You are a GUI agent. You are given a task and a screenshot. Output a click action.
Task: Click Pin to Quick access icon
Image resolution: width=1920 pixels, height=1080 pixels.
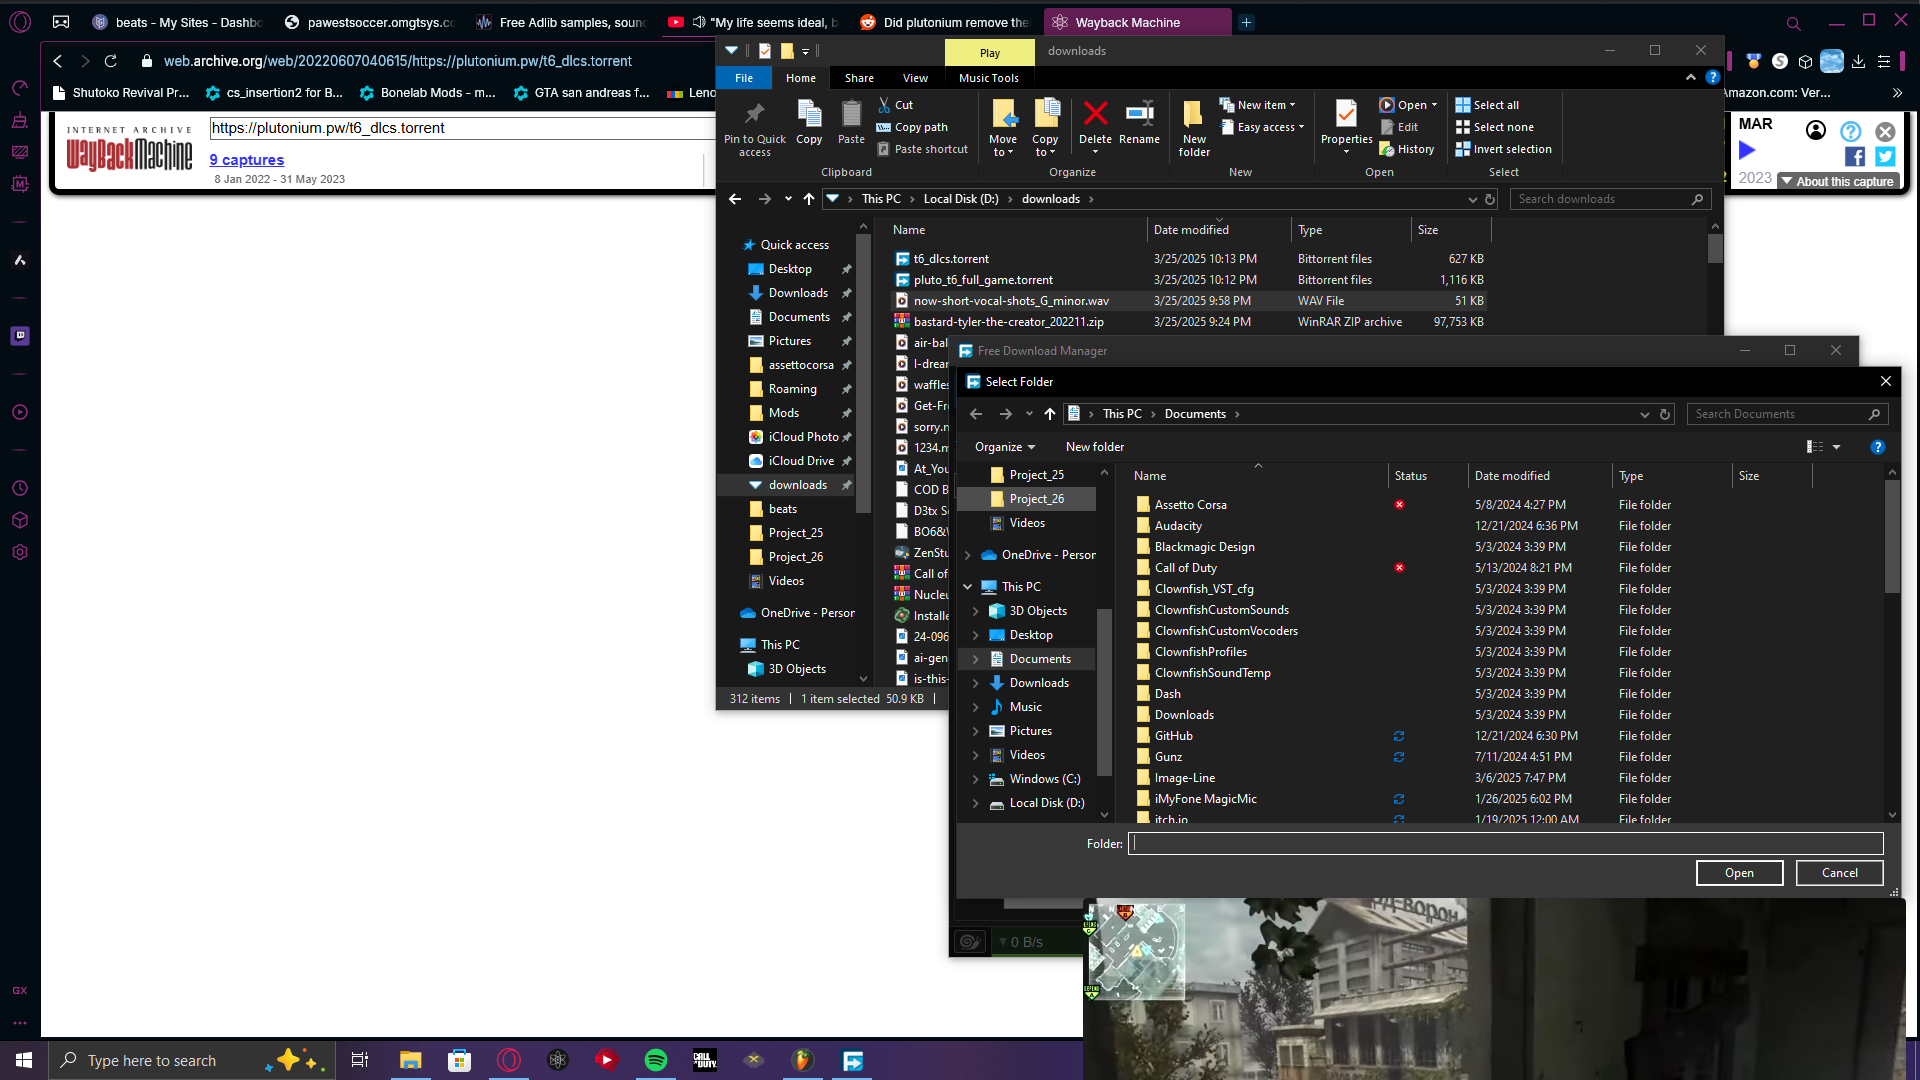(755, 128)
